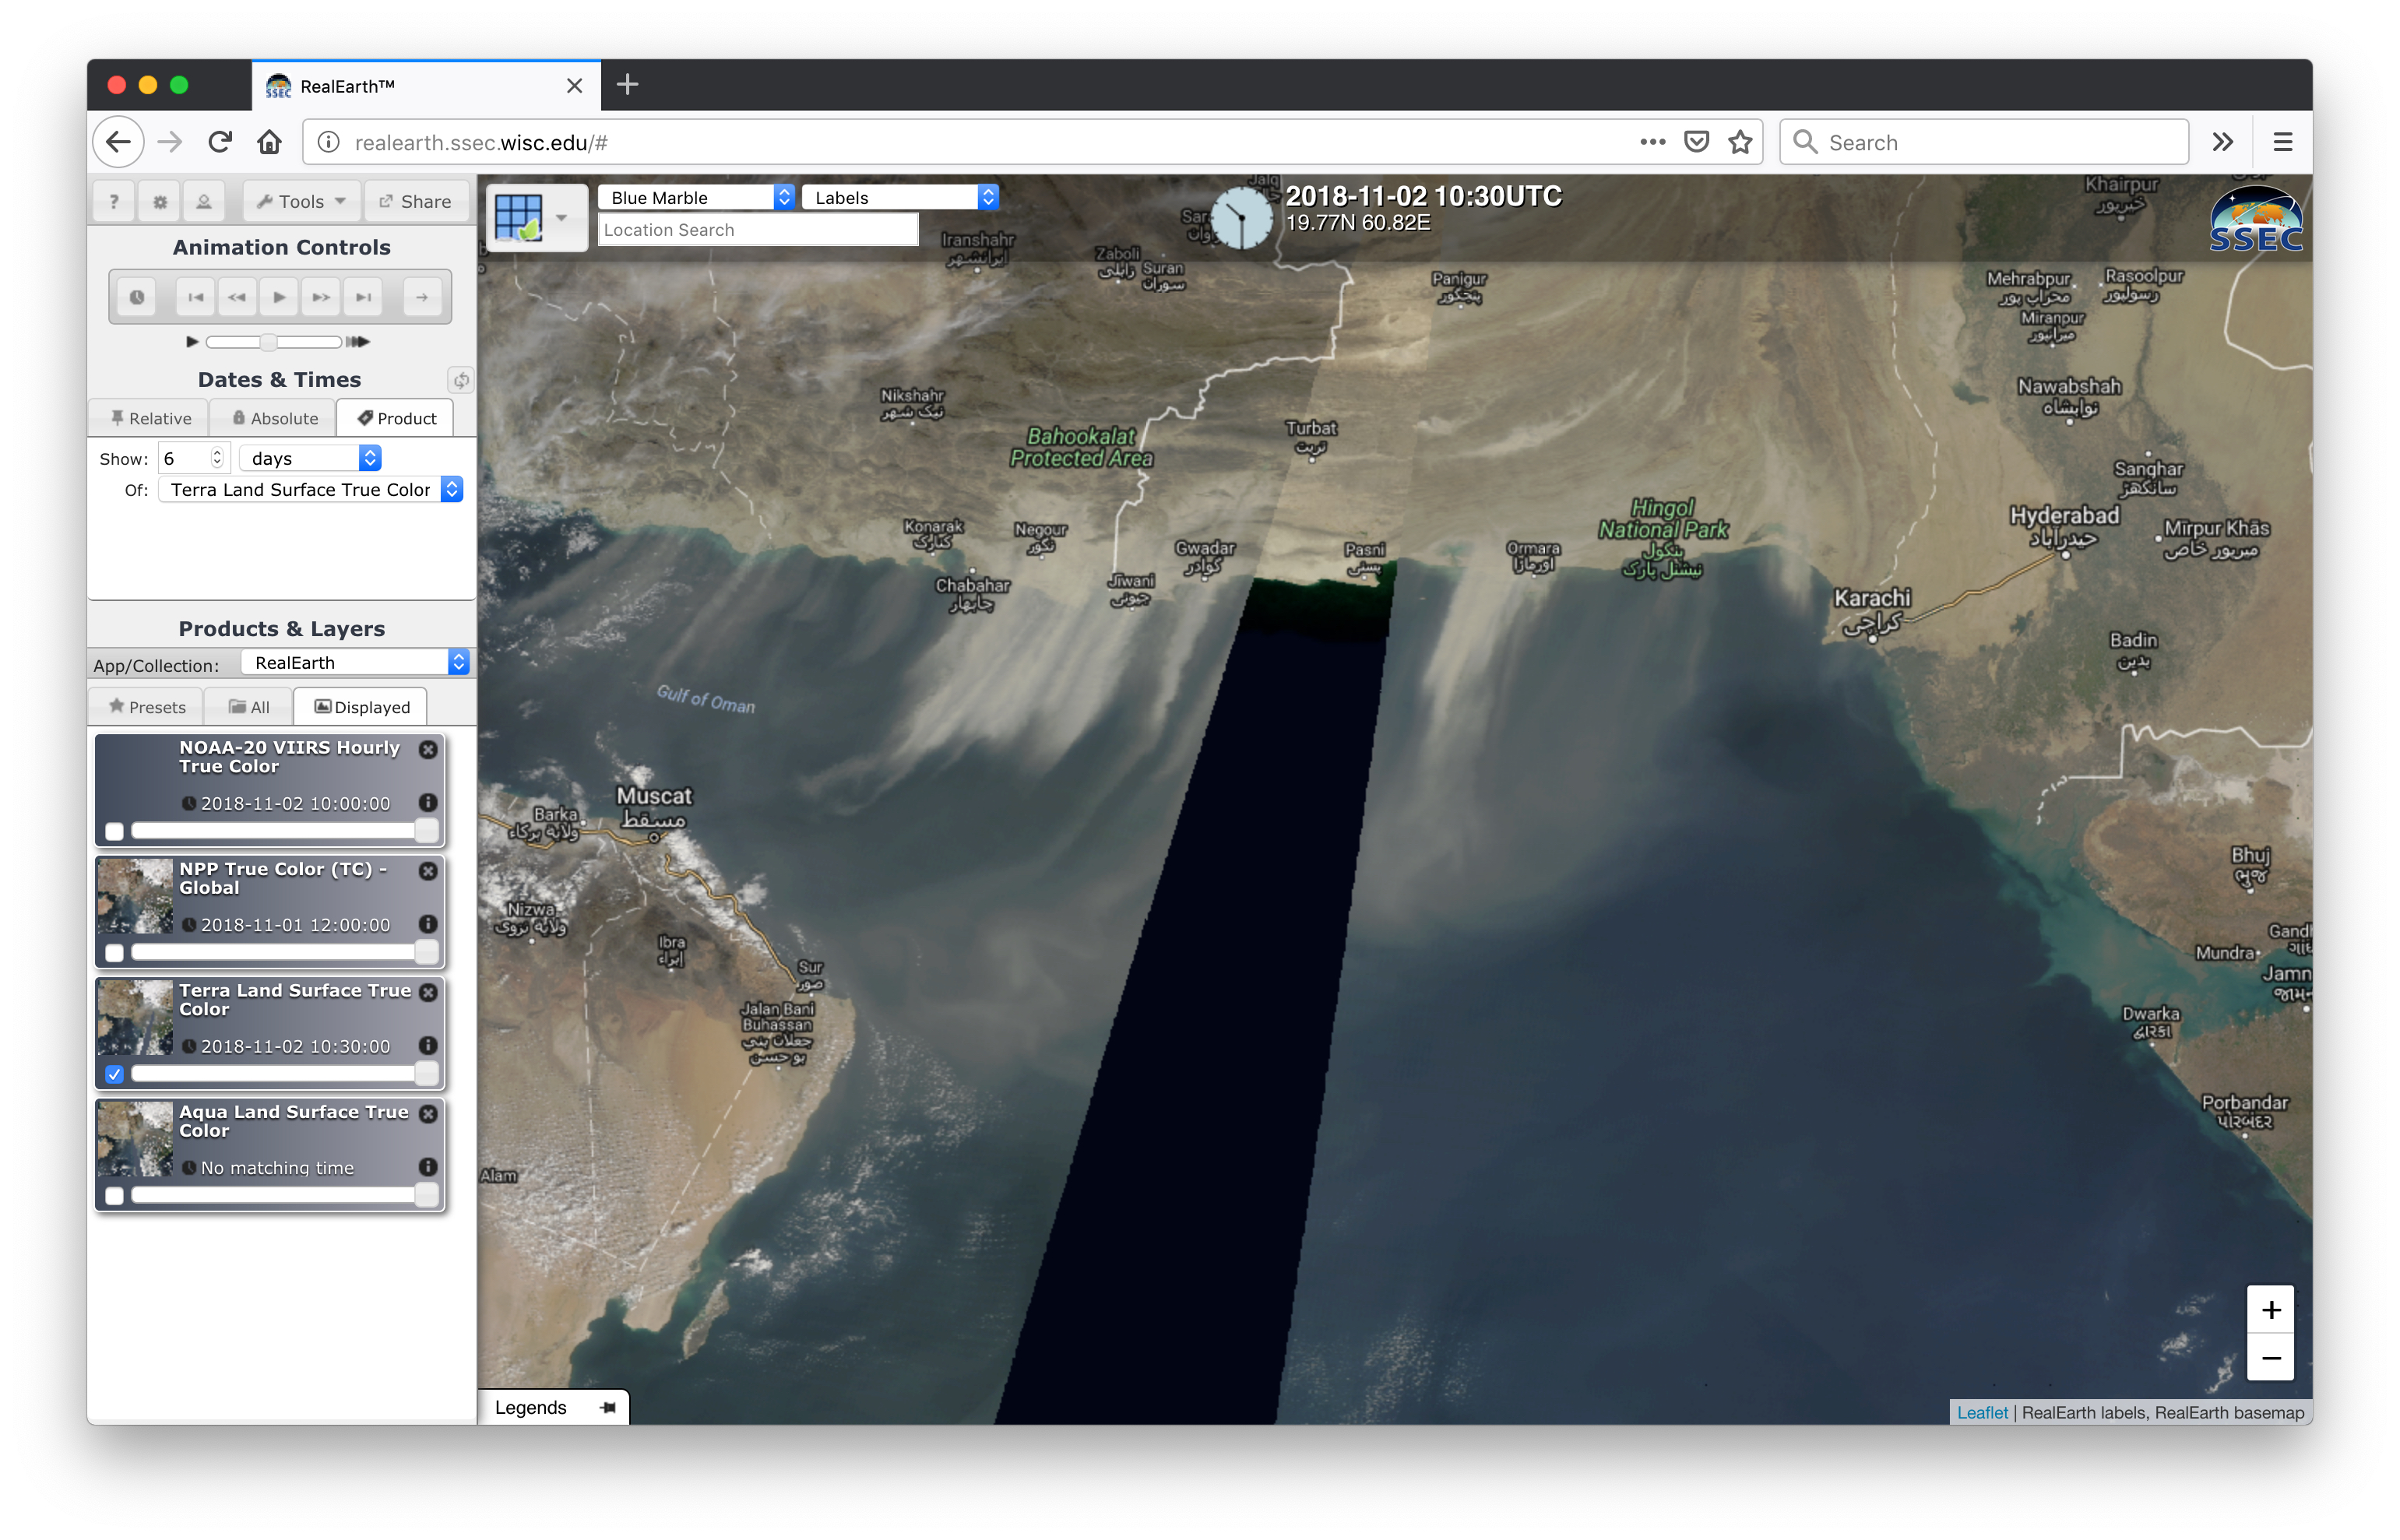2400x1540 pixels.
Task: Open the days unit dropdown
Action: tap(311, 458)
